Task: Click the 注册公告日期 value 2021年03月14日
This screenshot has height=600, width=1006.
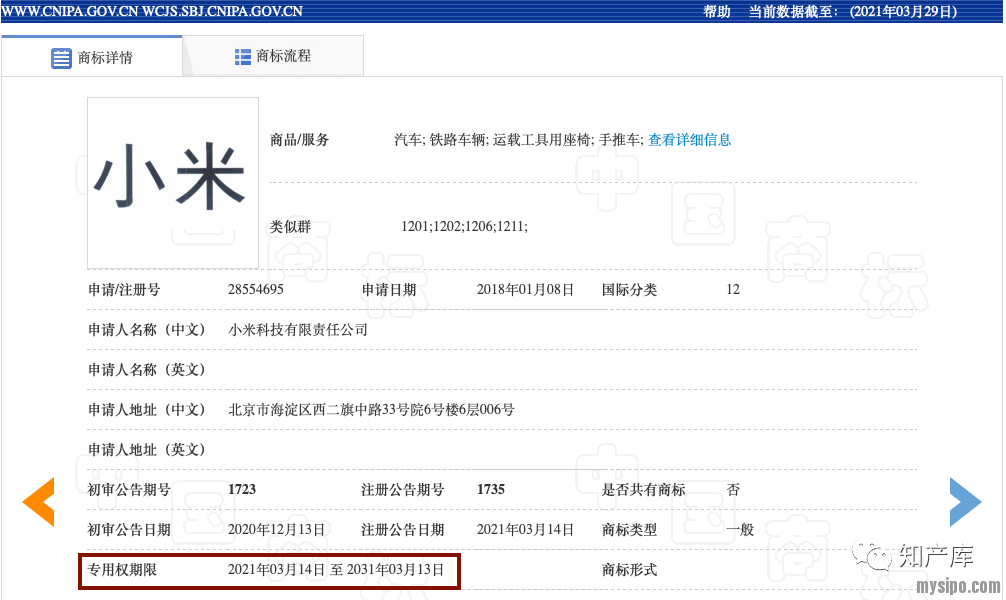Action: (x=525, y=530)
